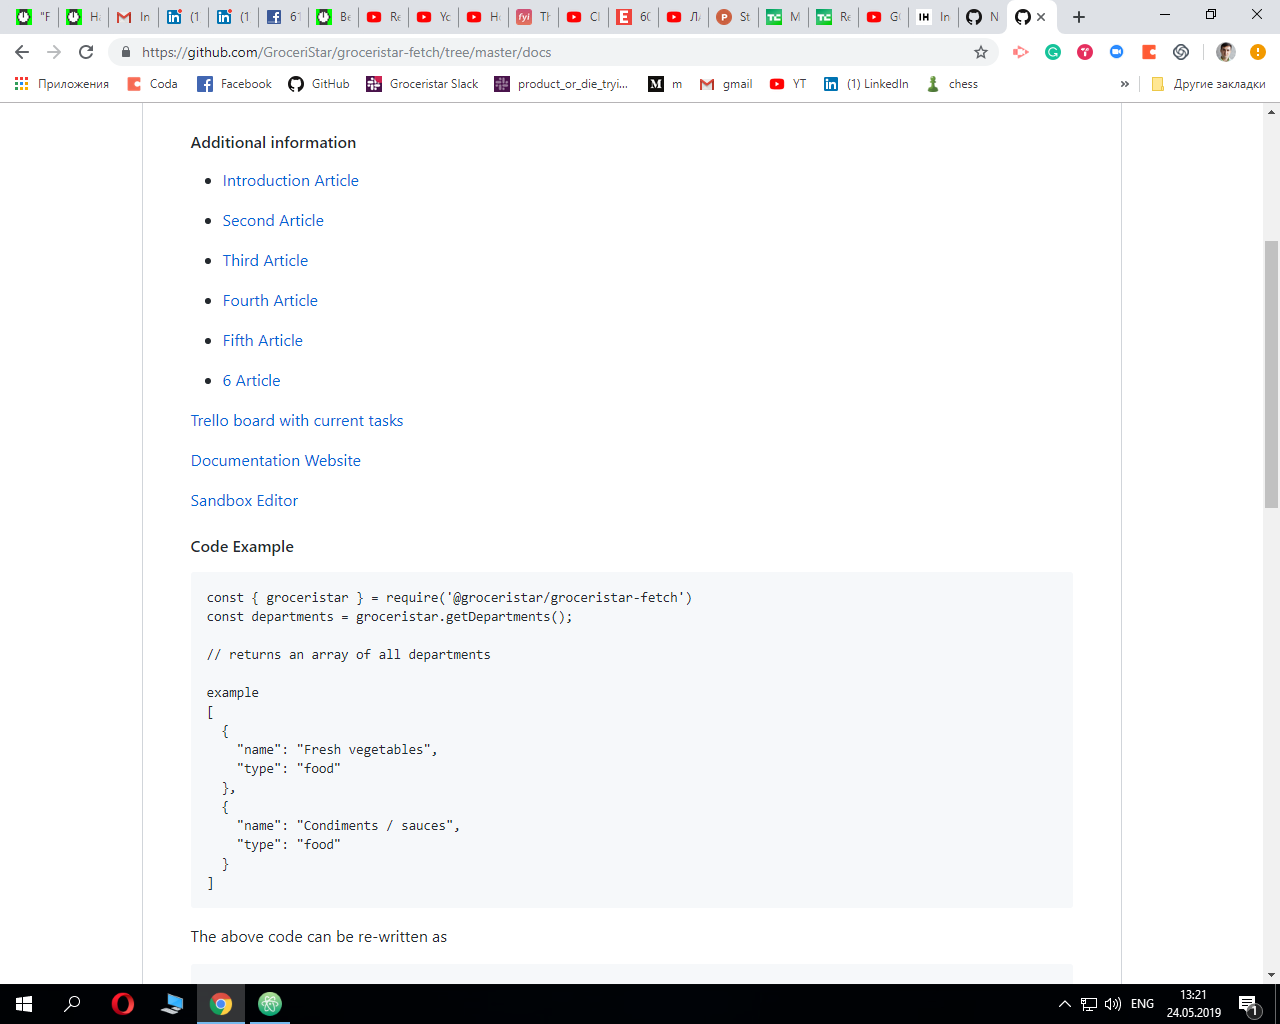Switch to the fyi 'Th' tab
Viewport: 1280px width, 1024px height.
pos(533,17)
